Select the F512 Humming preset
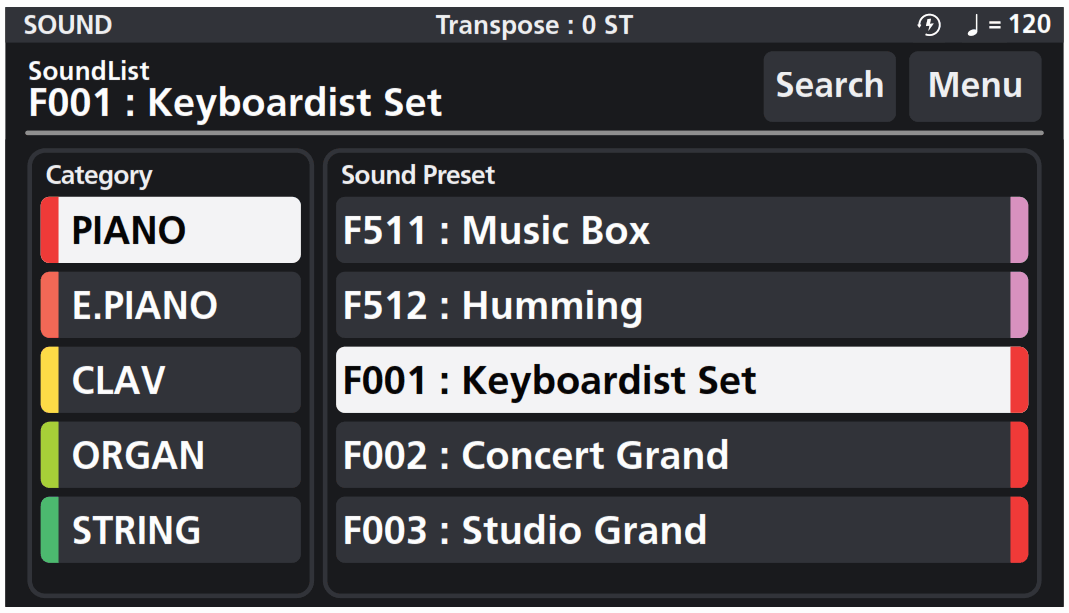Screen dimensions: 1069x613 [680, 305]
